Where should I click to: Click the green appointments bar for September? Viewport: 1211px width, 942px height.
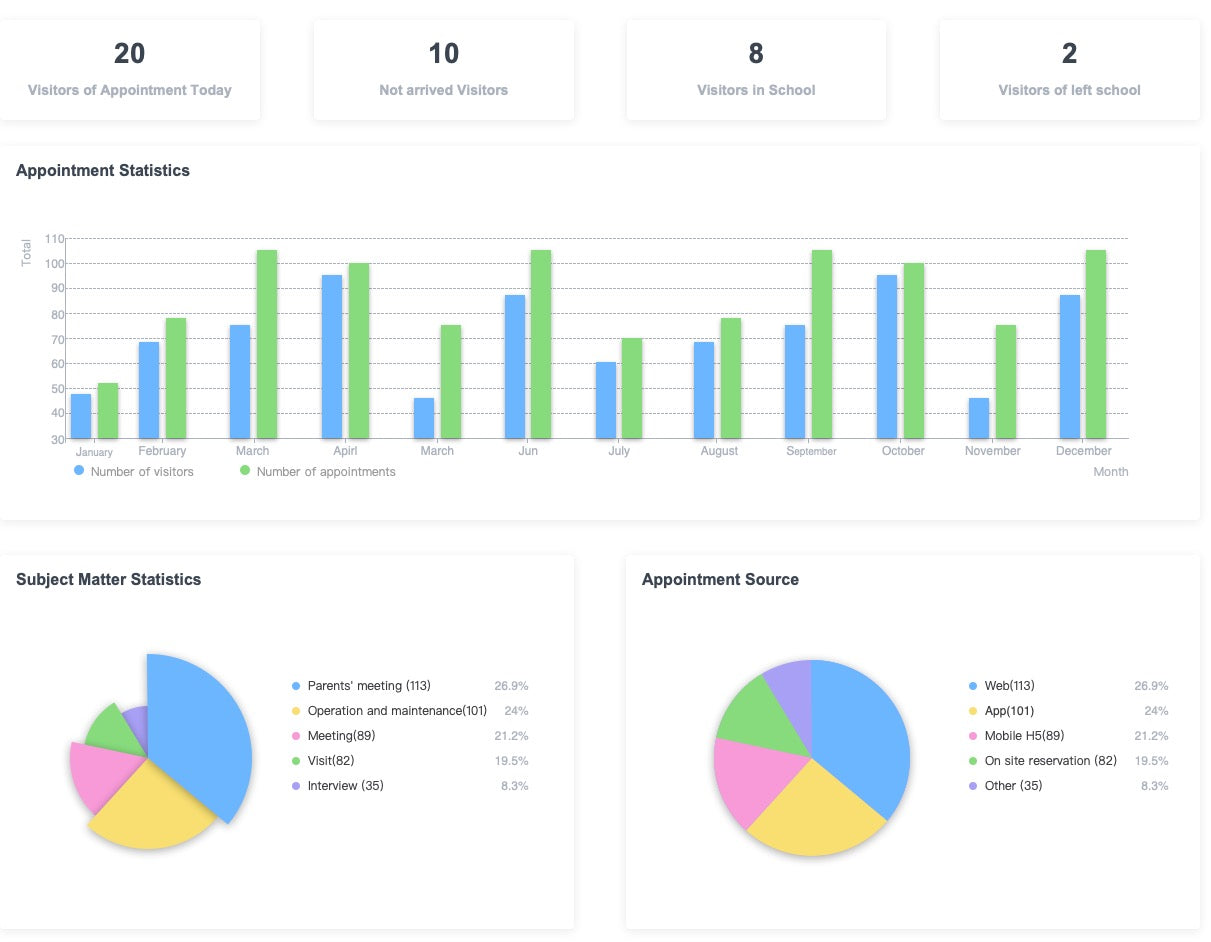pos(822,344)
